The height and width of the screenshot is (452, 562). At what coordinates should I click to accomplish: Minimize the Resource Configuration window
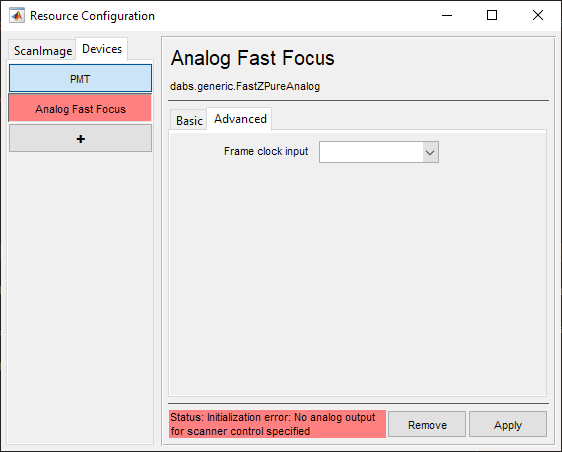(447, 15)
